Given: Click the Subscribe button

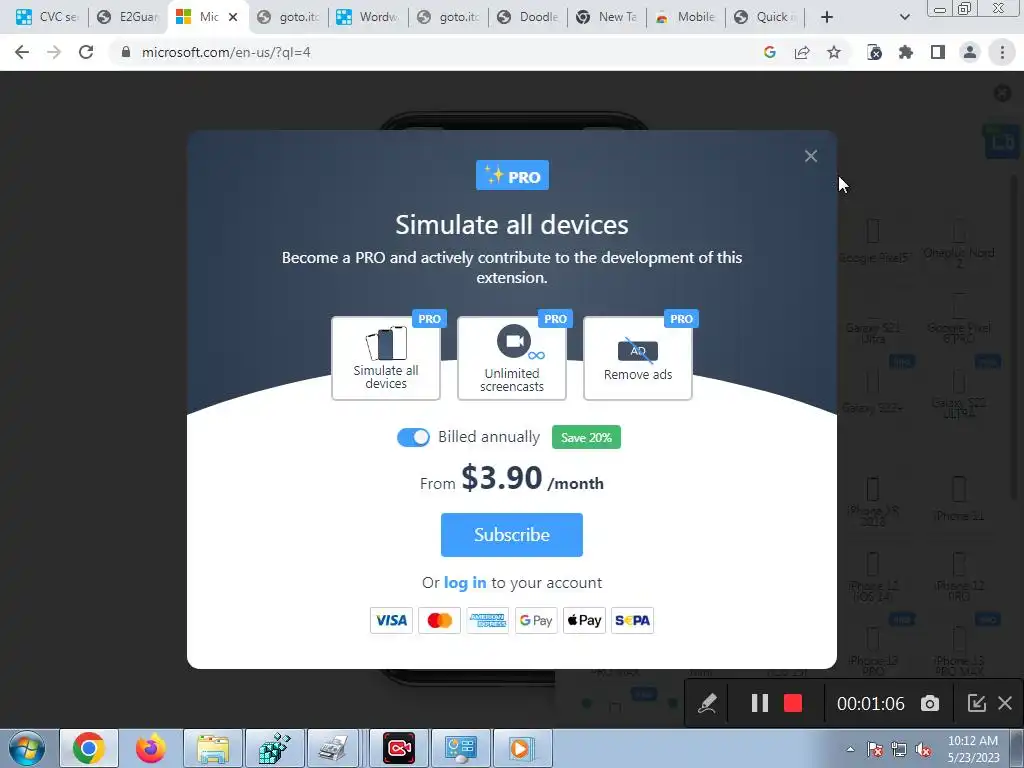Looking at the screenshot, I should pos(511,535).
